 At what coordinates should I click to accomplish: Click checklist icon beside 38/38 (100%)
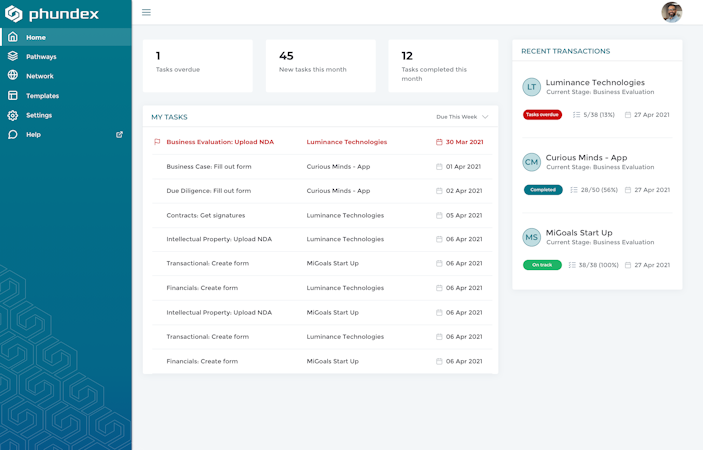[572, 265]
